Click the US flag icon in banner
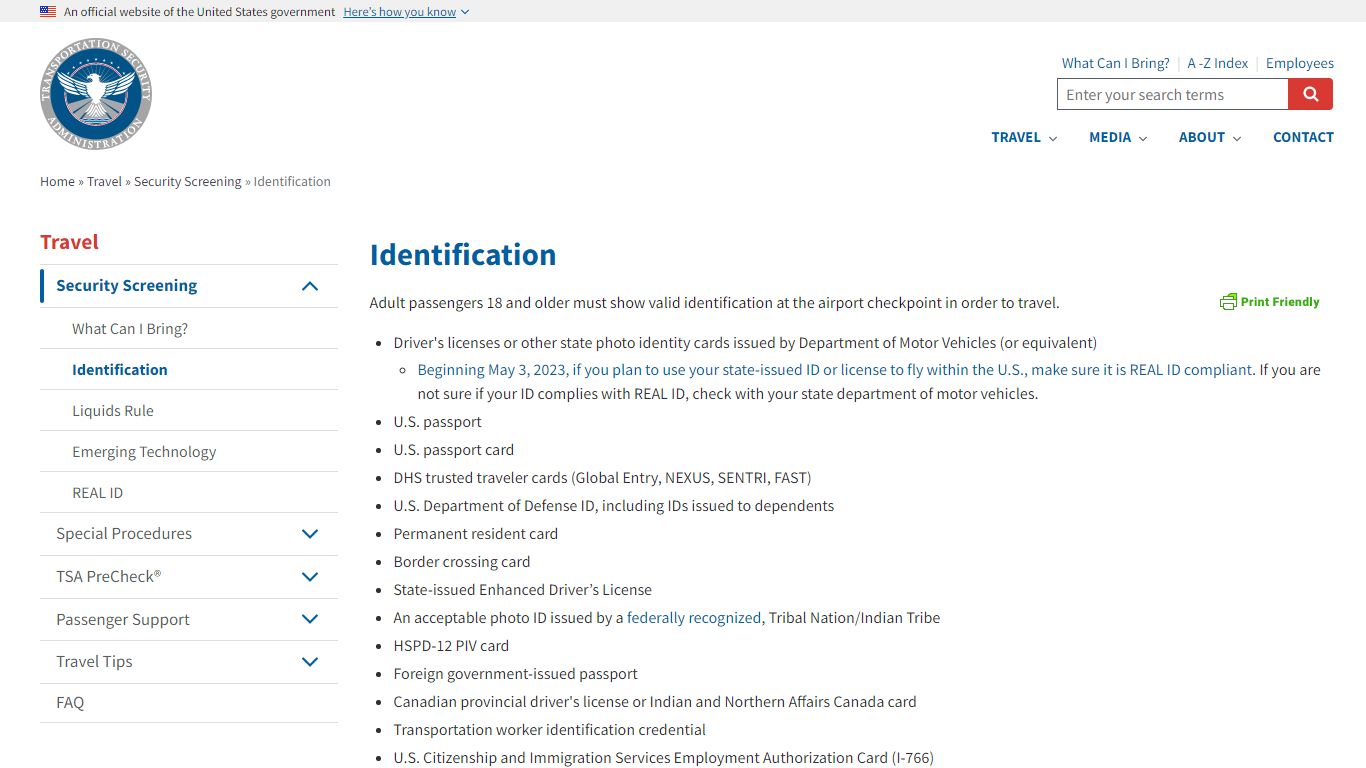 48,12
